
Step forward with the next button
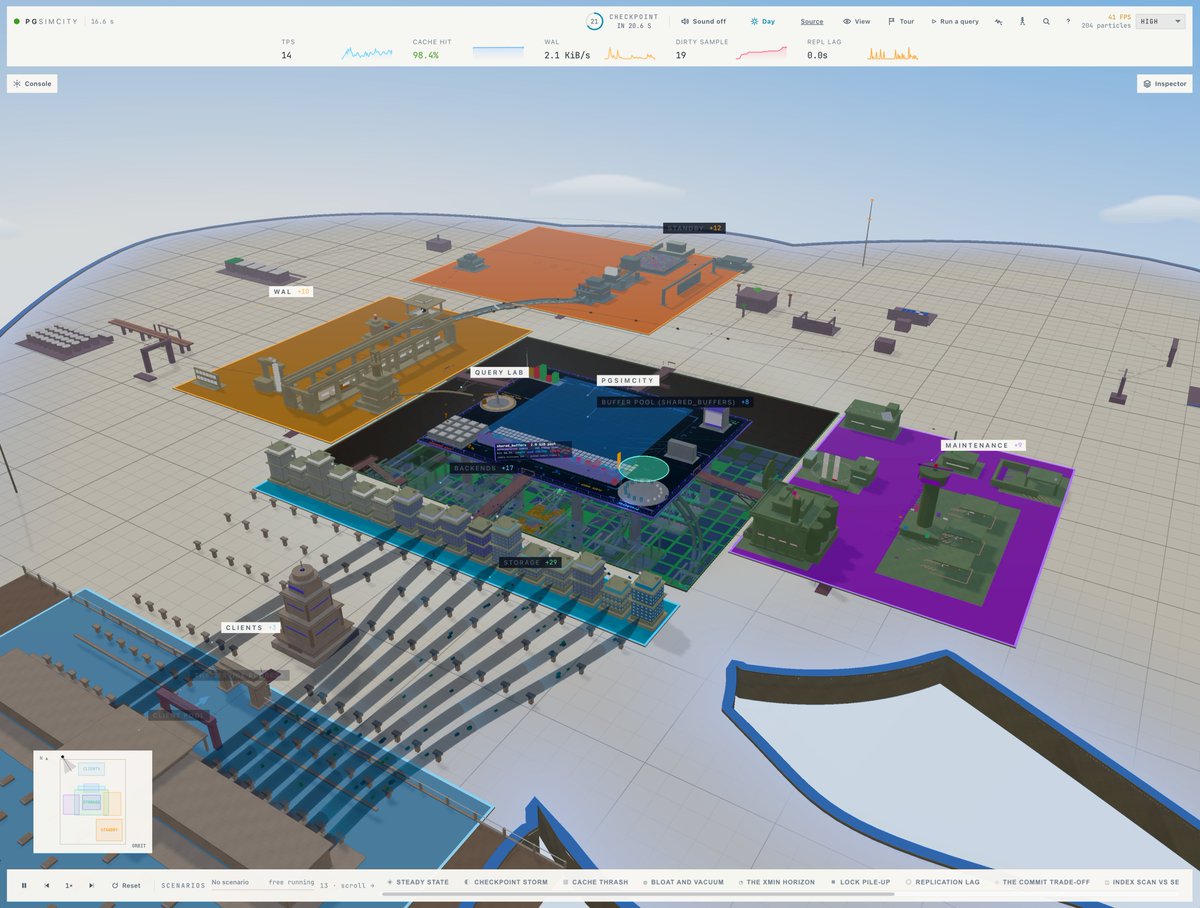(91, 885)
